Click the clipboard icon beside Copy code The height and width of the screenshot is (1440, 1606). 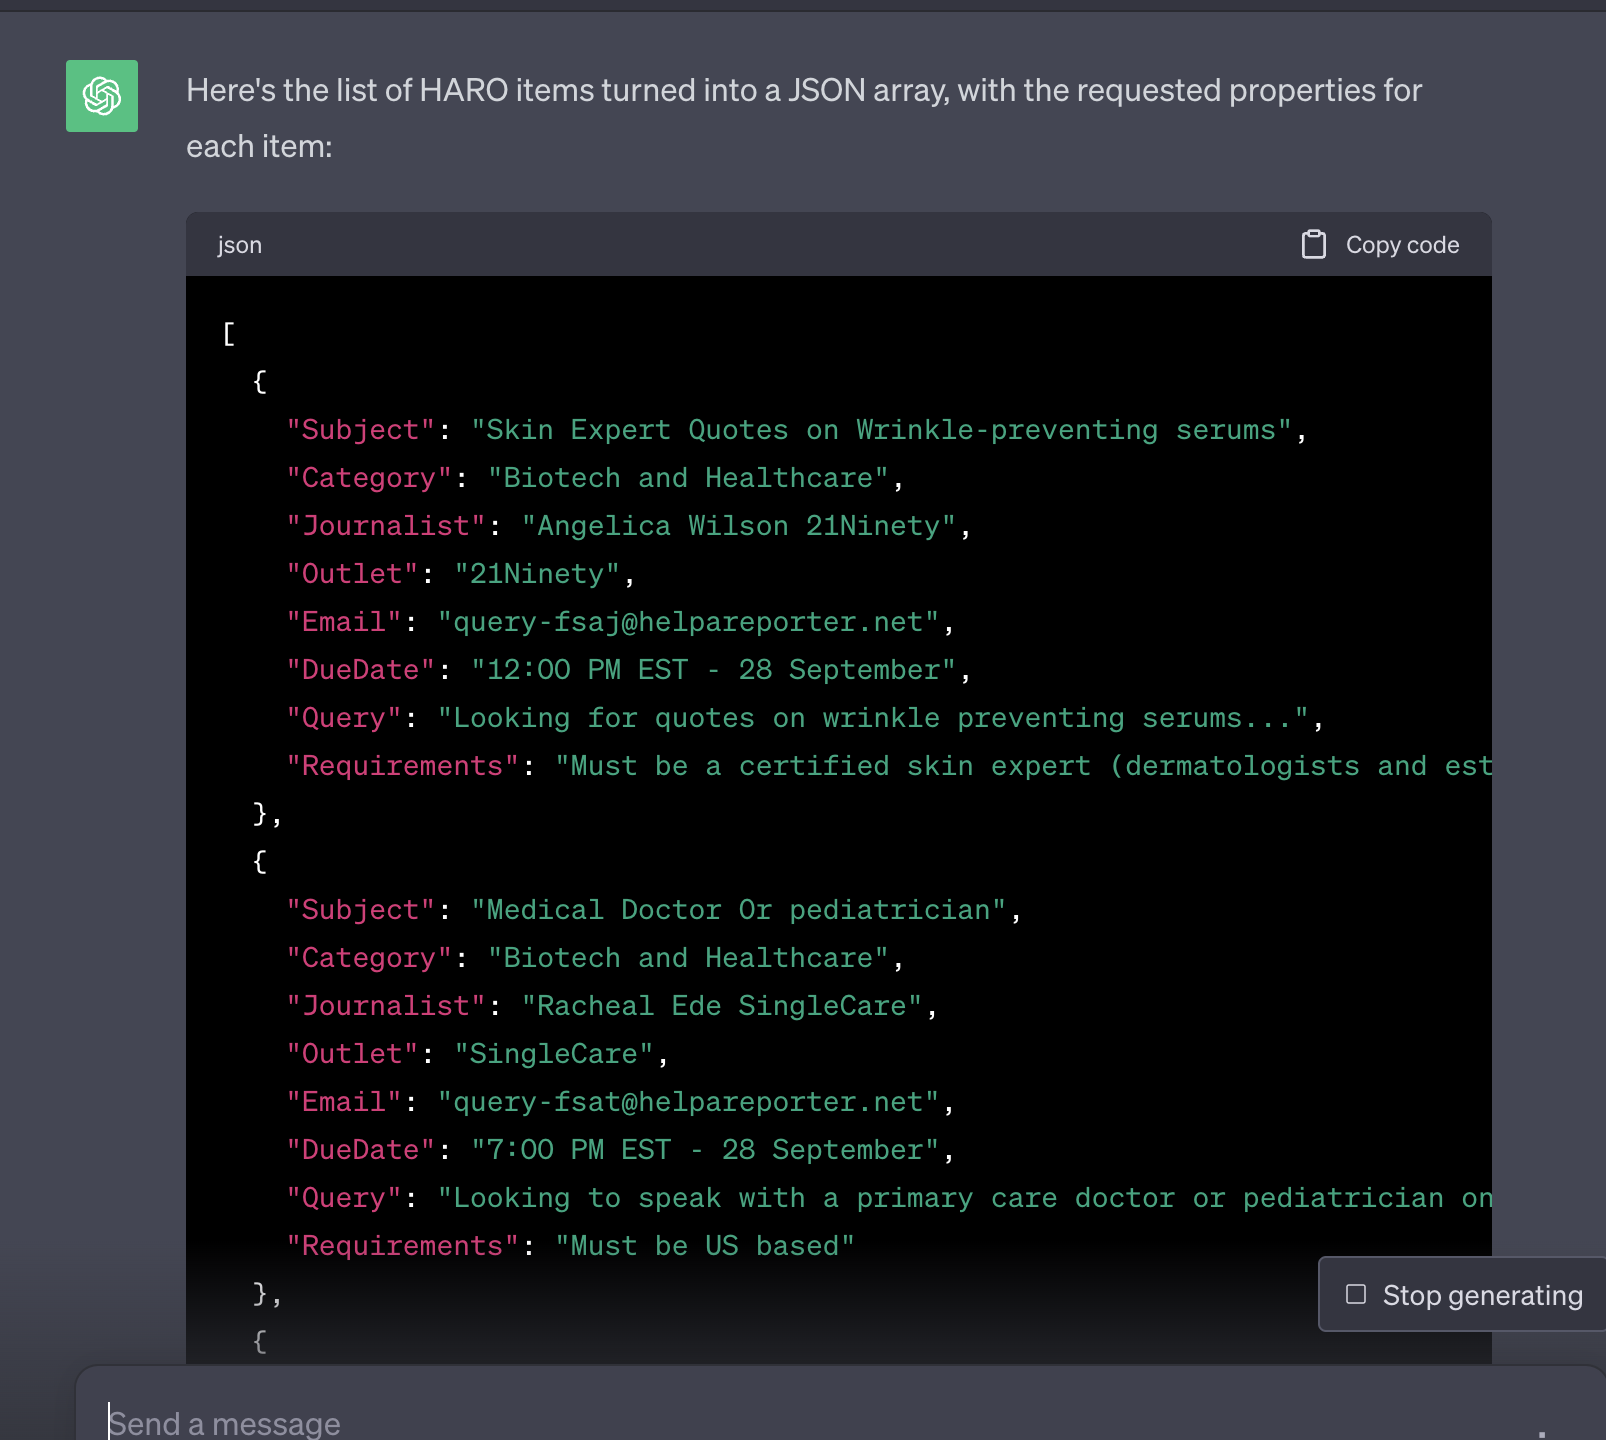1314,244
